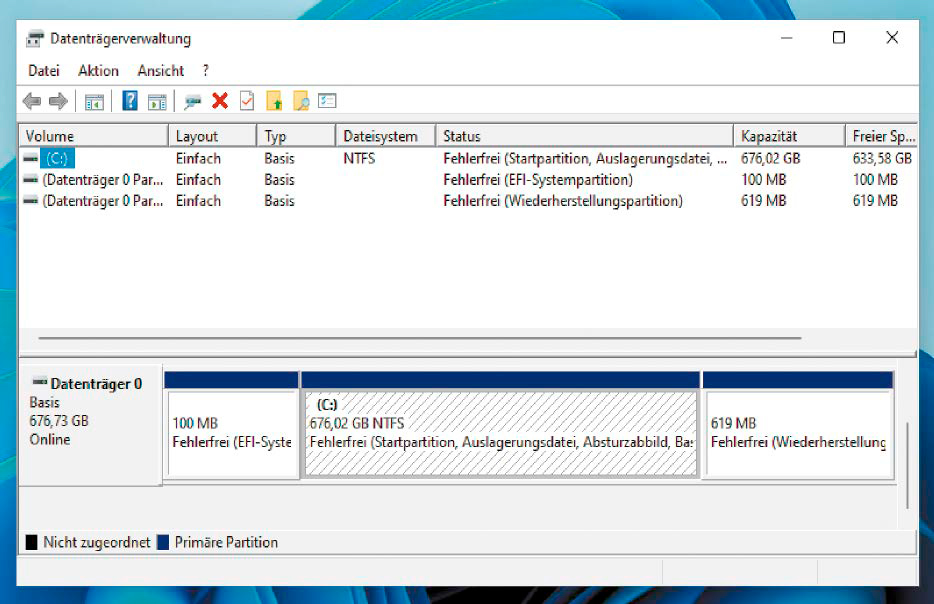Click drive icon of EFI-Systempartition row
Image resolution: width=934 pixels, height=604 pixels.
[x=30, y=179]
